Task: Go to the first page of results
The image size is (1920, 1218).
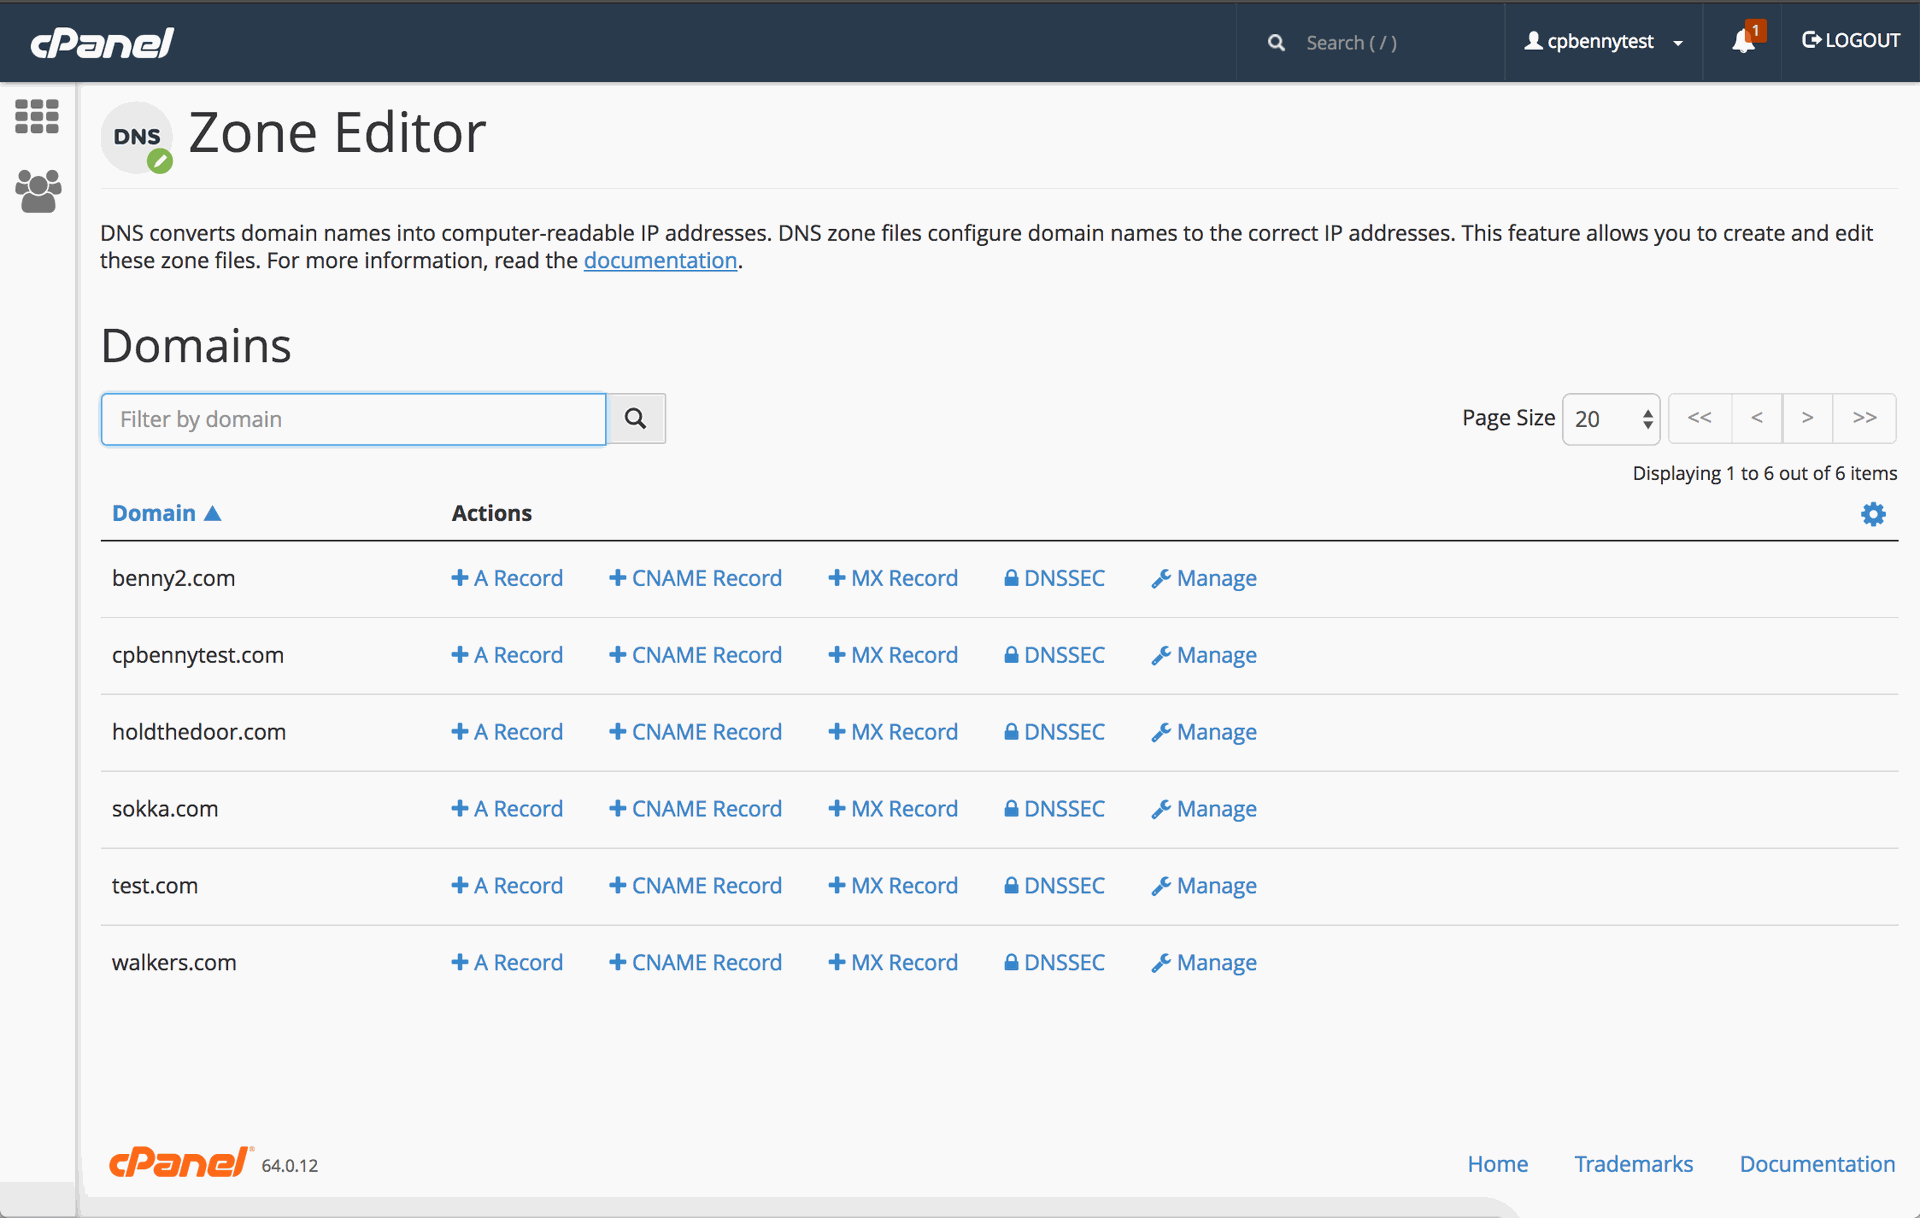Action: [x=1700, y=418]
